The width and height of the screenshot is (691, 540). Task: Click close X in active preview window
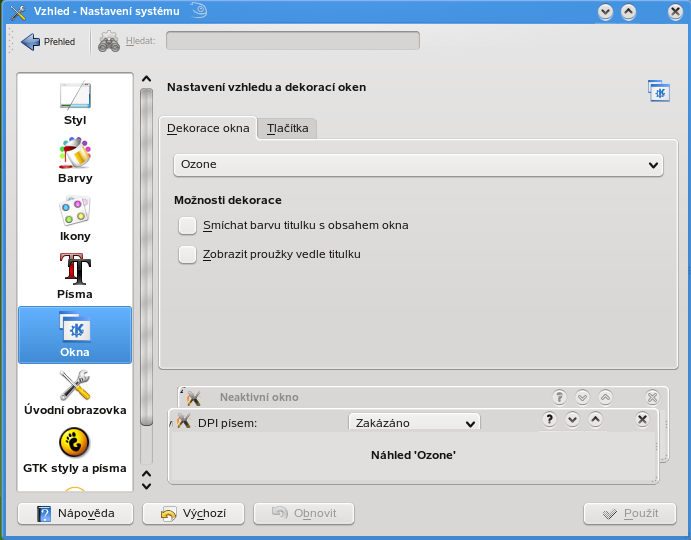coord(643,419)
